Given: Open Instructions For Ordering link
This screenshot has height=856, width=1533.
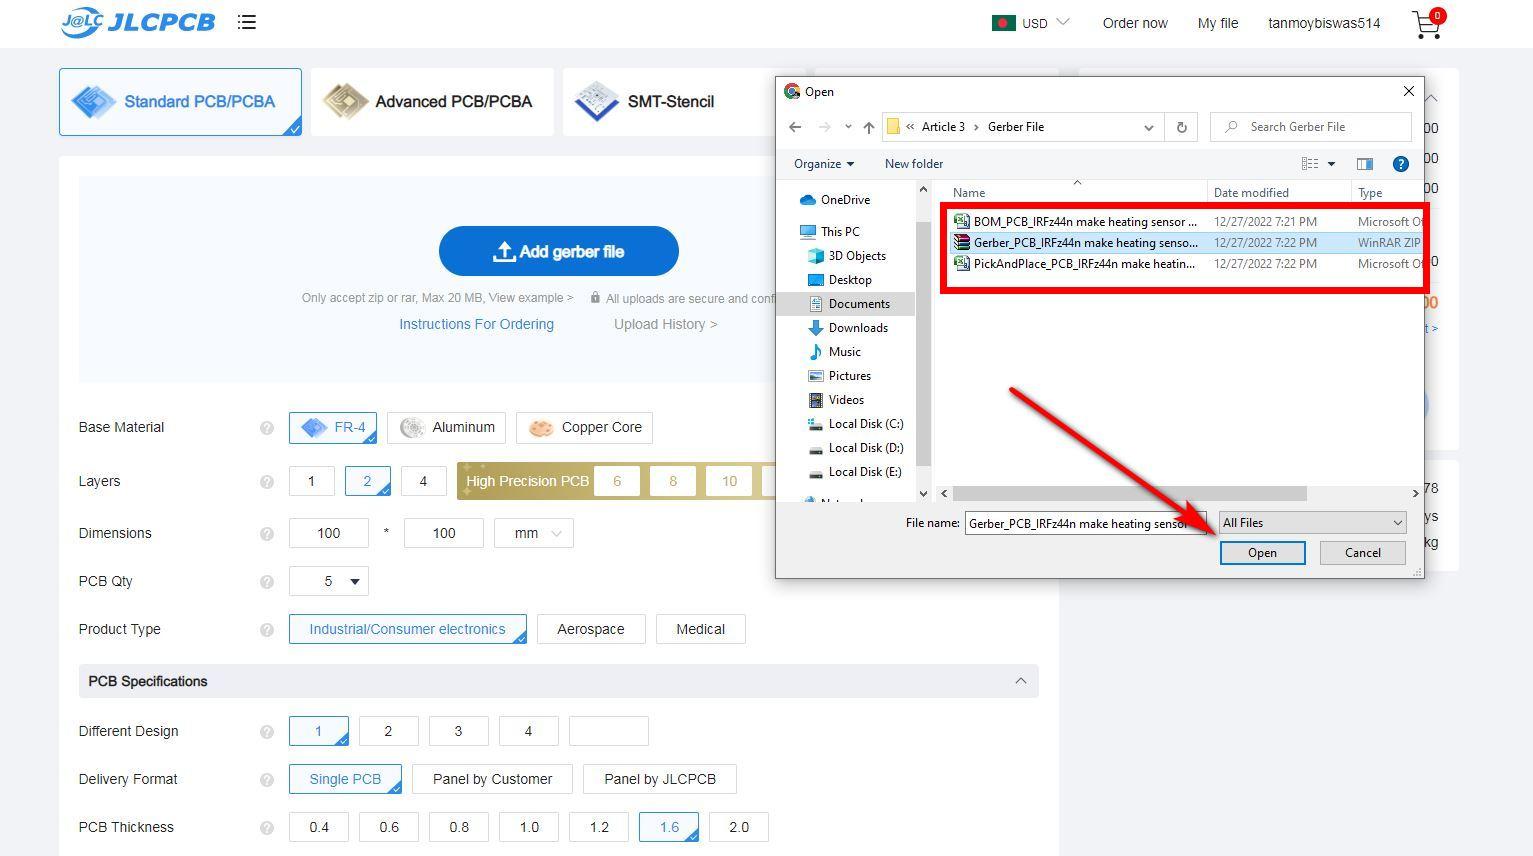Looking at the screenshot, I should click(x=476, y=324).
